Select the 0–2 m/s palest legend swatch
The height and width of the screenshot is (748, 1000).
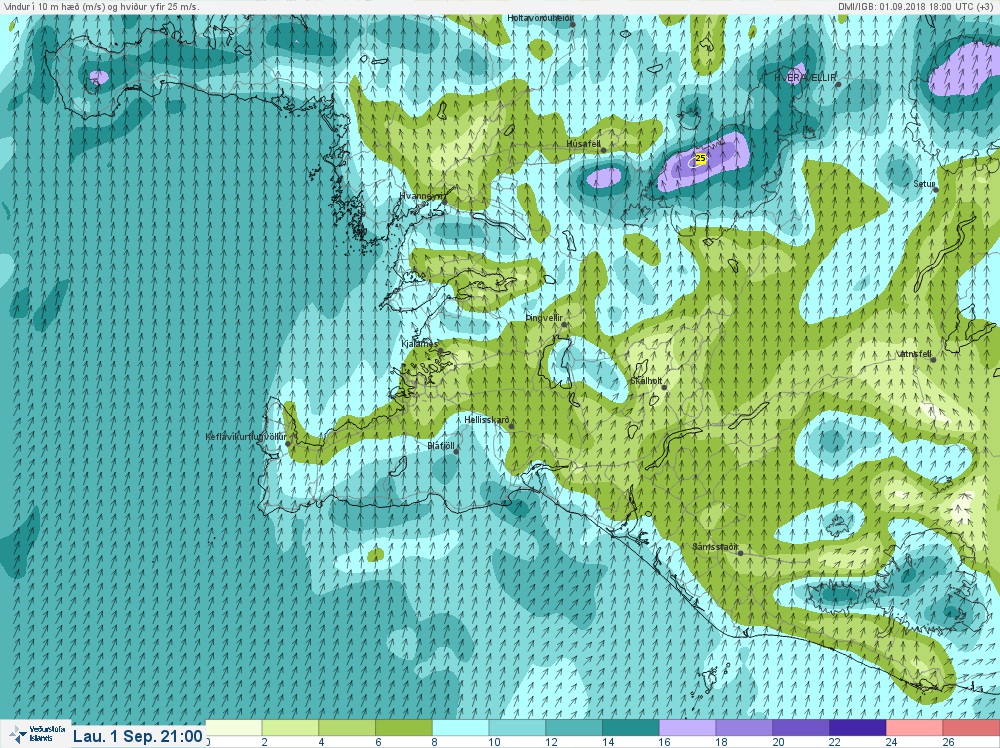[x=233, y=728]
